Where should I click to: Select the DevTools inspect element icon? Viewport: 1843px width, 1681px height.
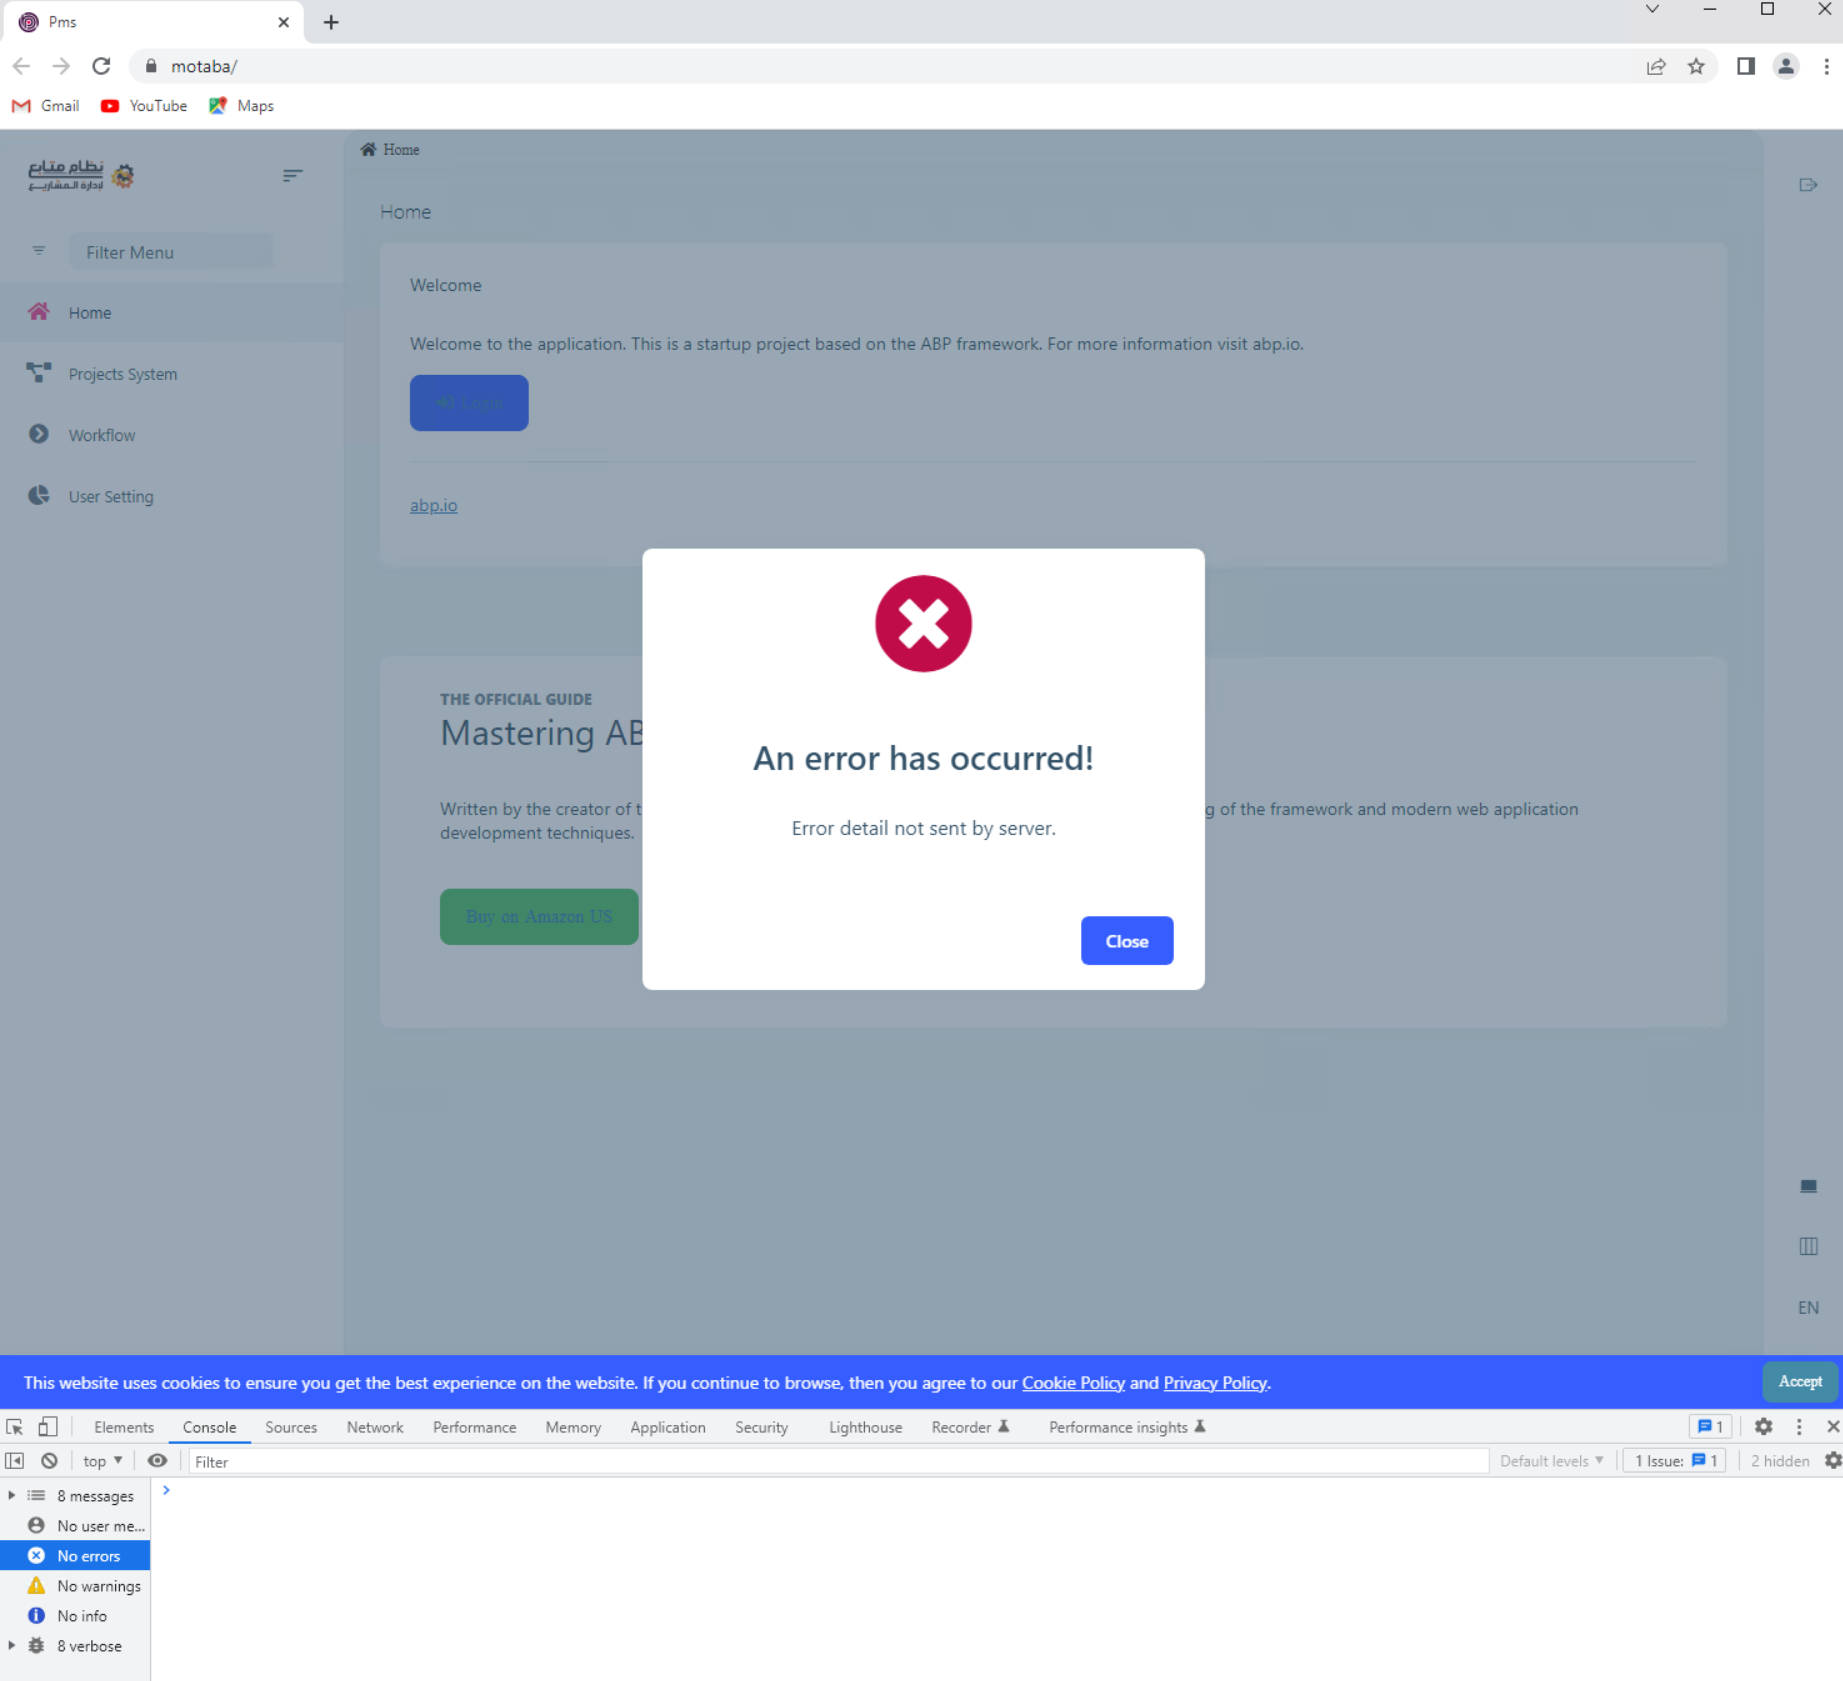(x=14, y=1427)
